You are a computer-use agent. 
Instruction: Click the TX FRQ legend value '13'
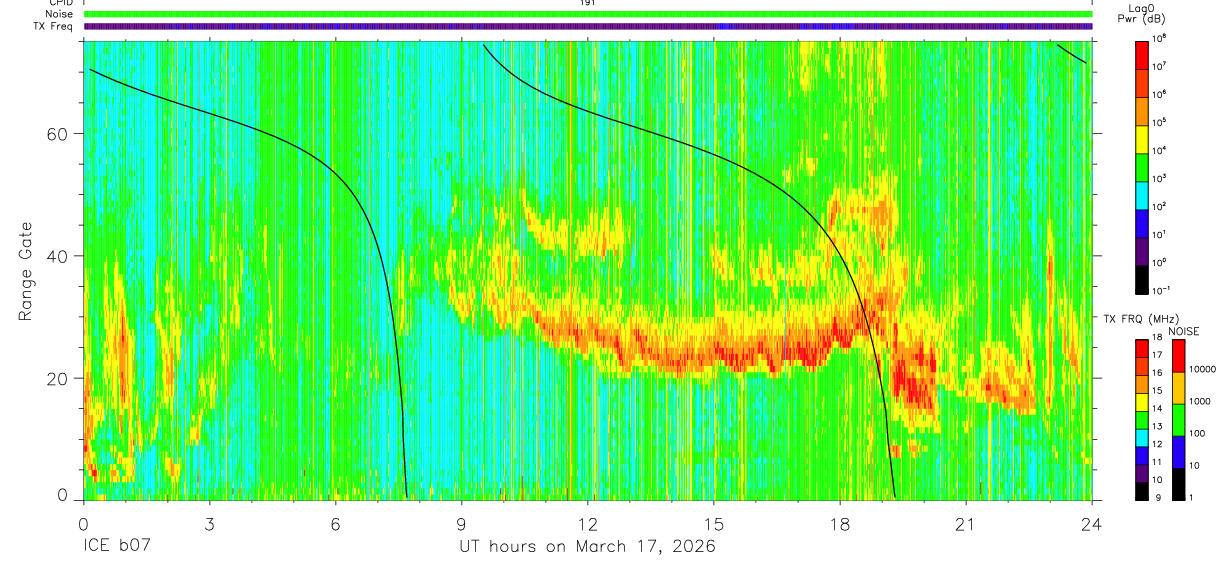coord(1158,426)
